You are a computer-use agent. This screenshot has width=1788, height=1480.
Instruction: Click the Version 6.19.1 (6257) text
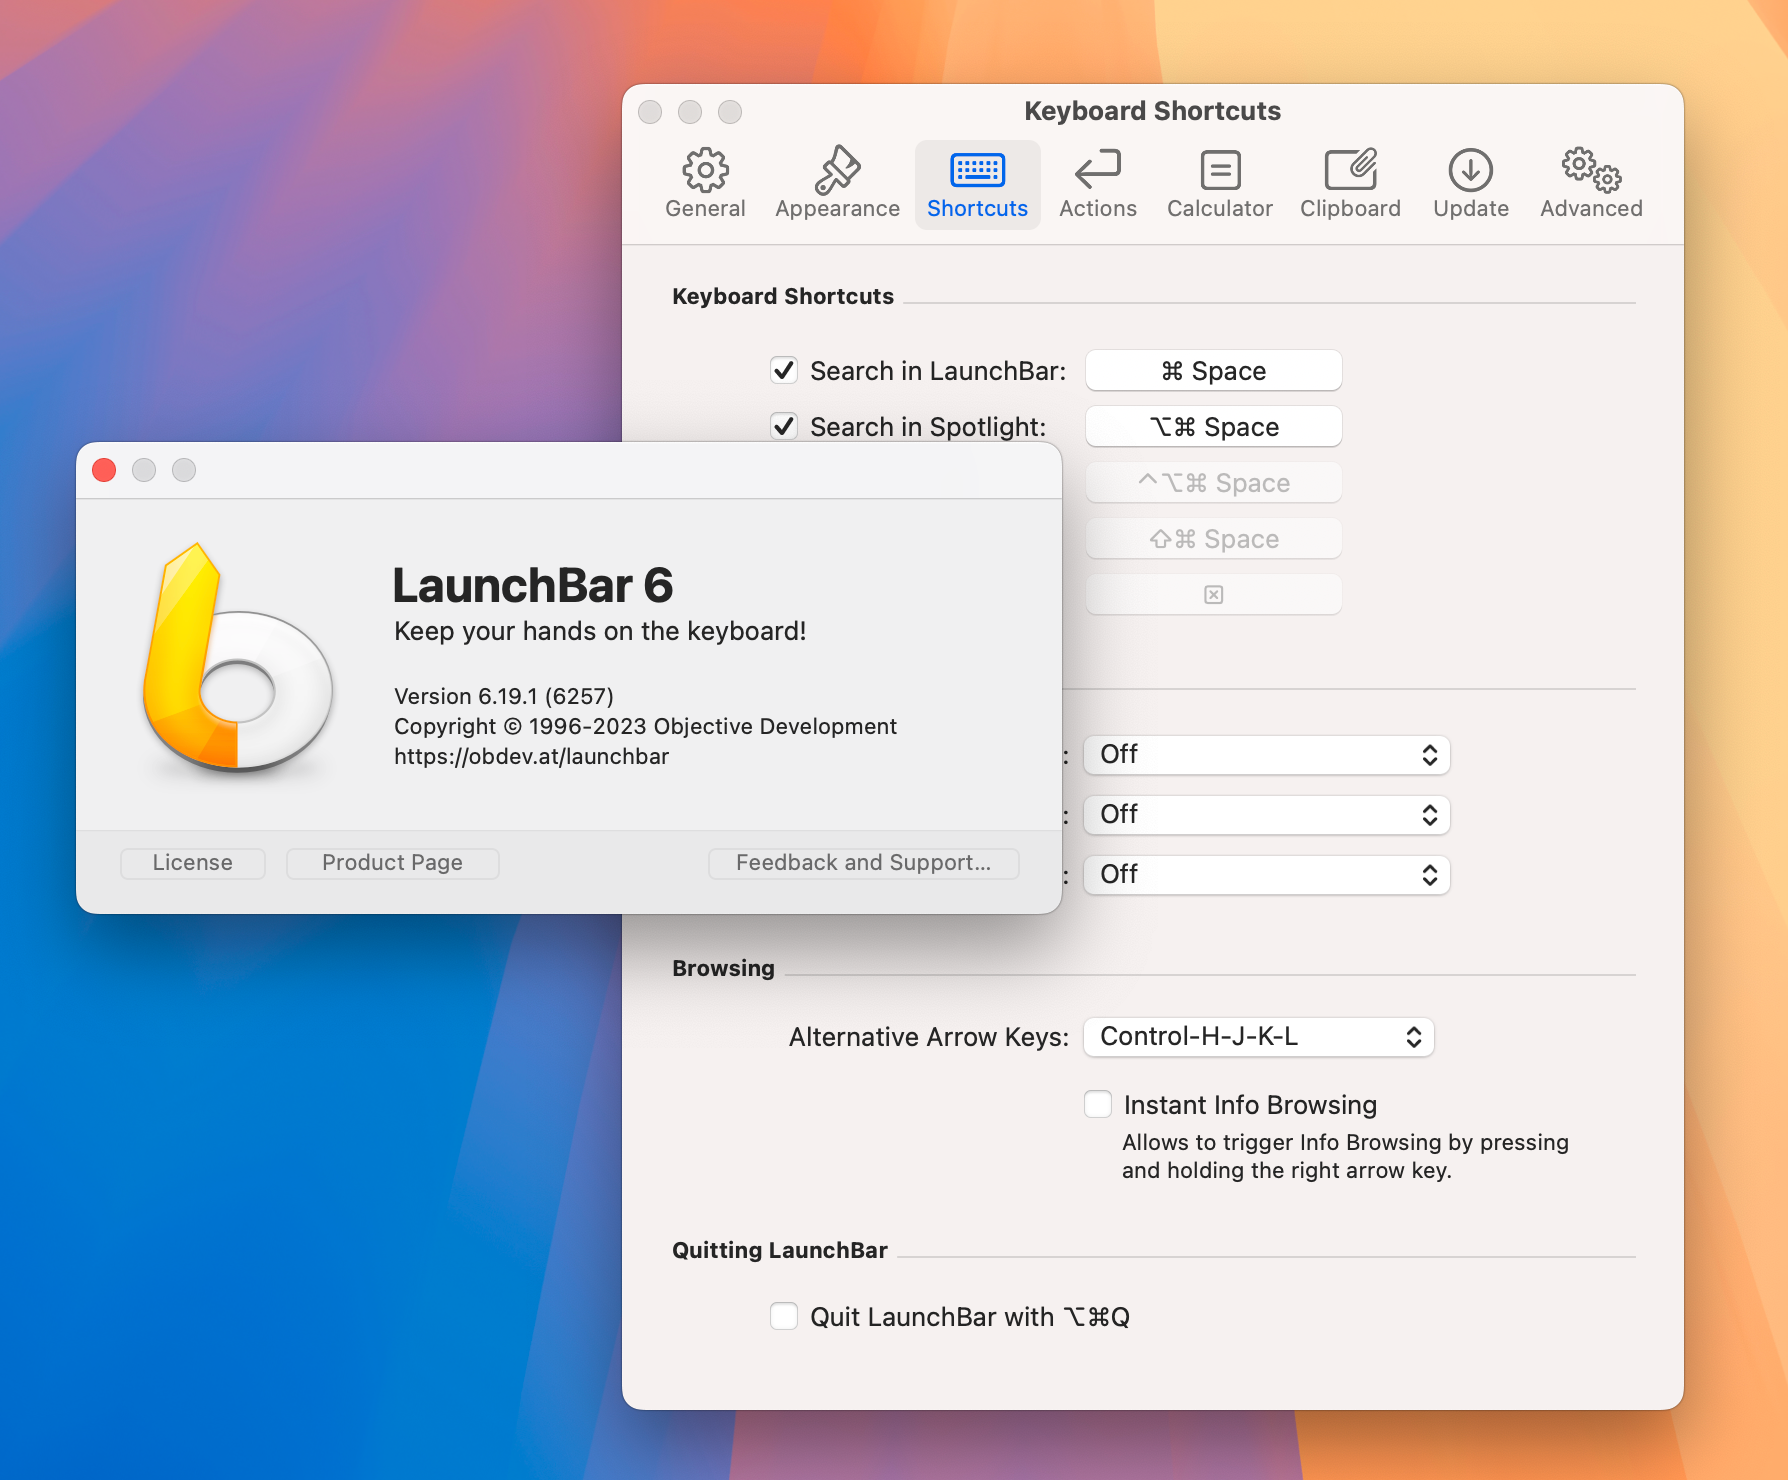504,696
